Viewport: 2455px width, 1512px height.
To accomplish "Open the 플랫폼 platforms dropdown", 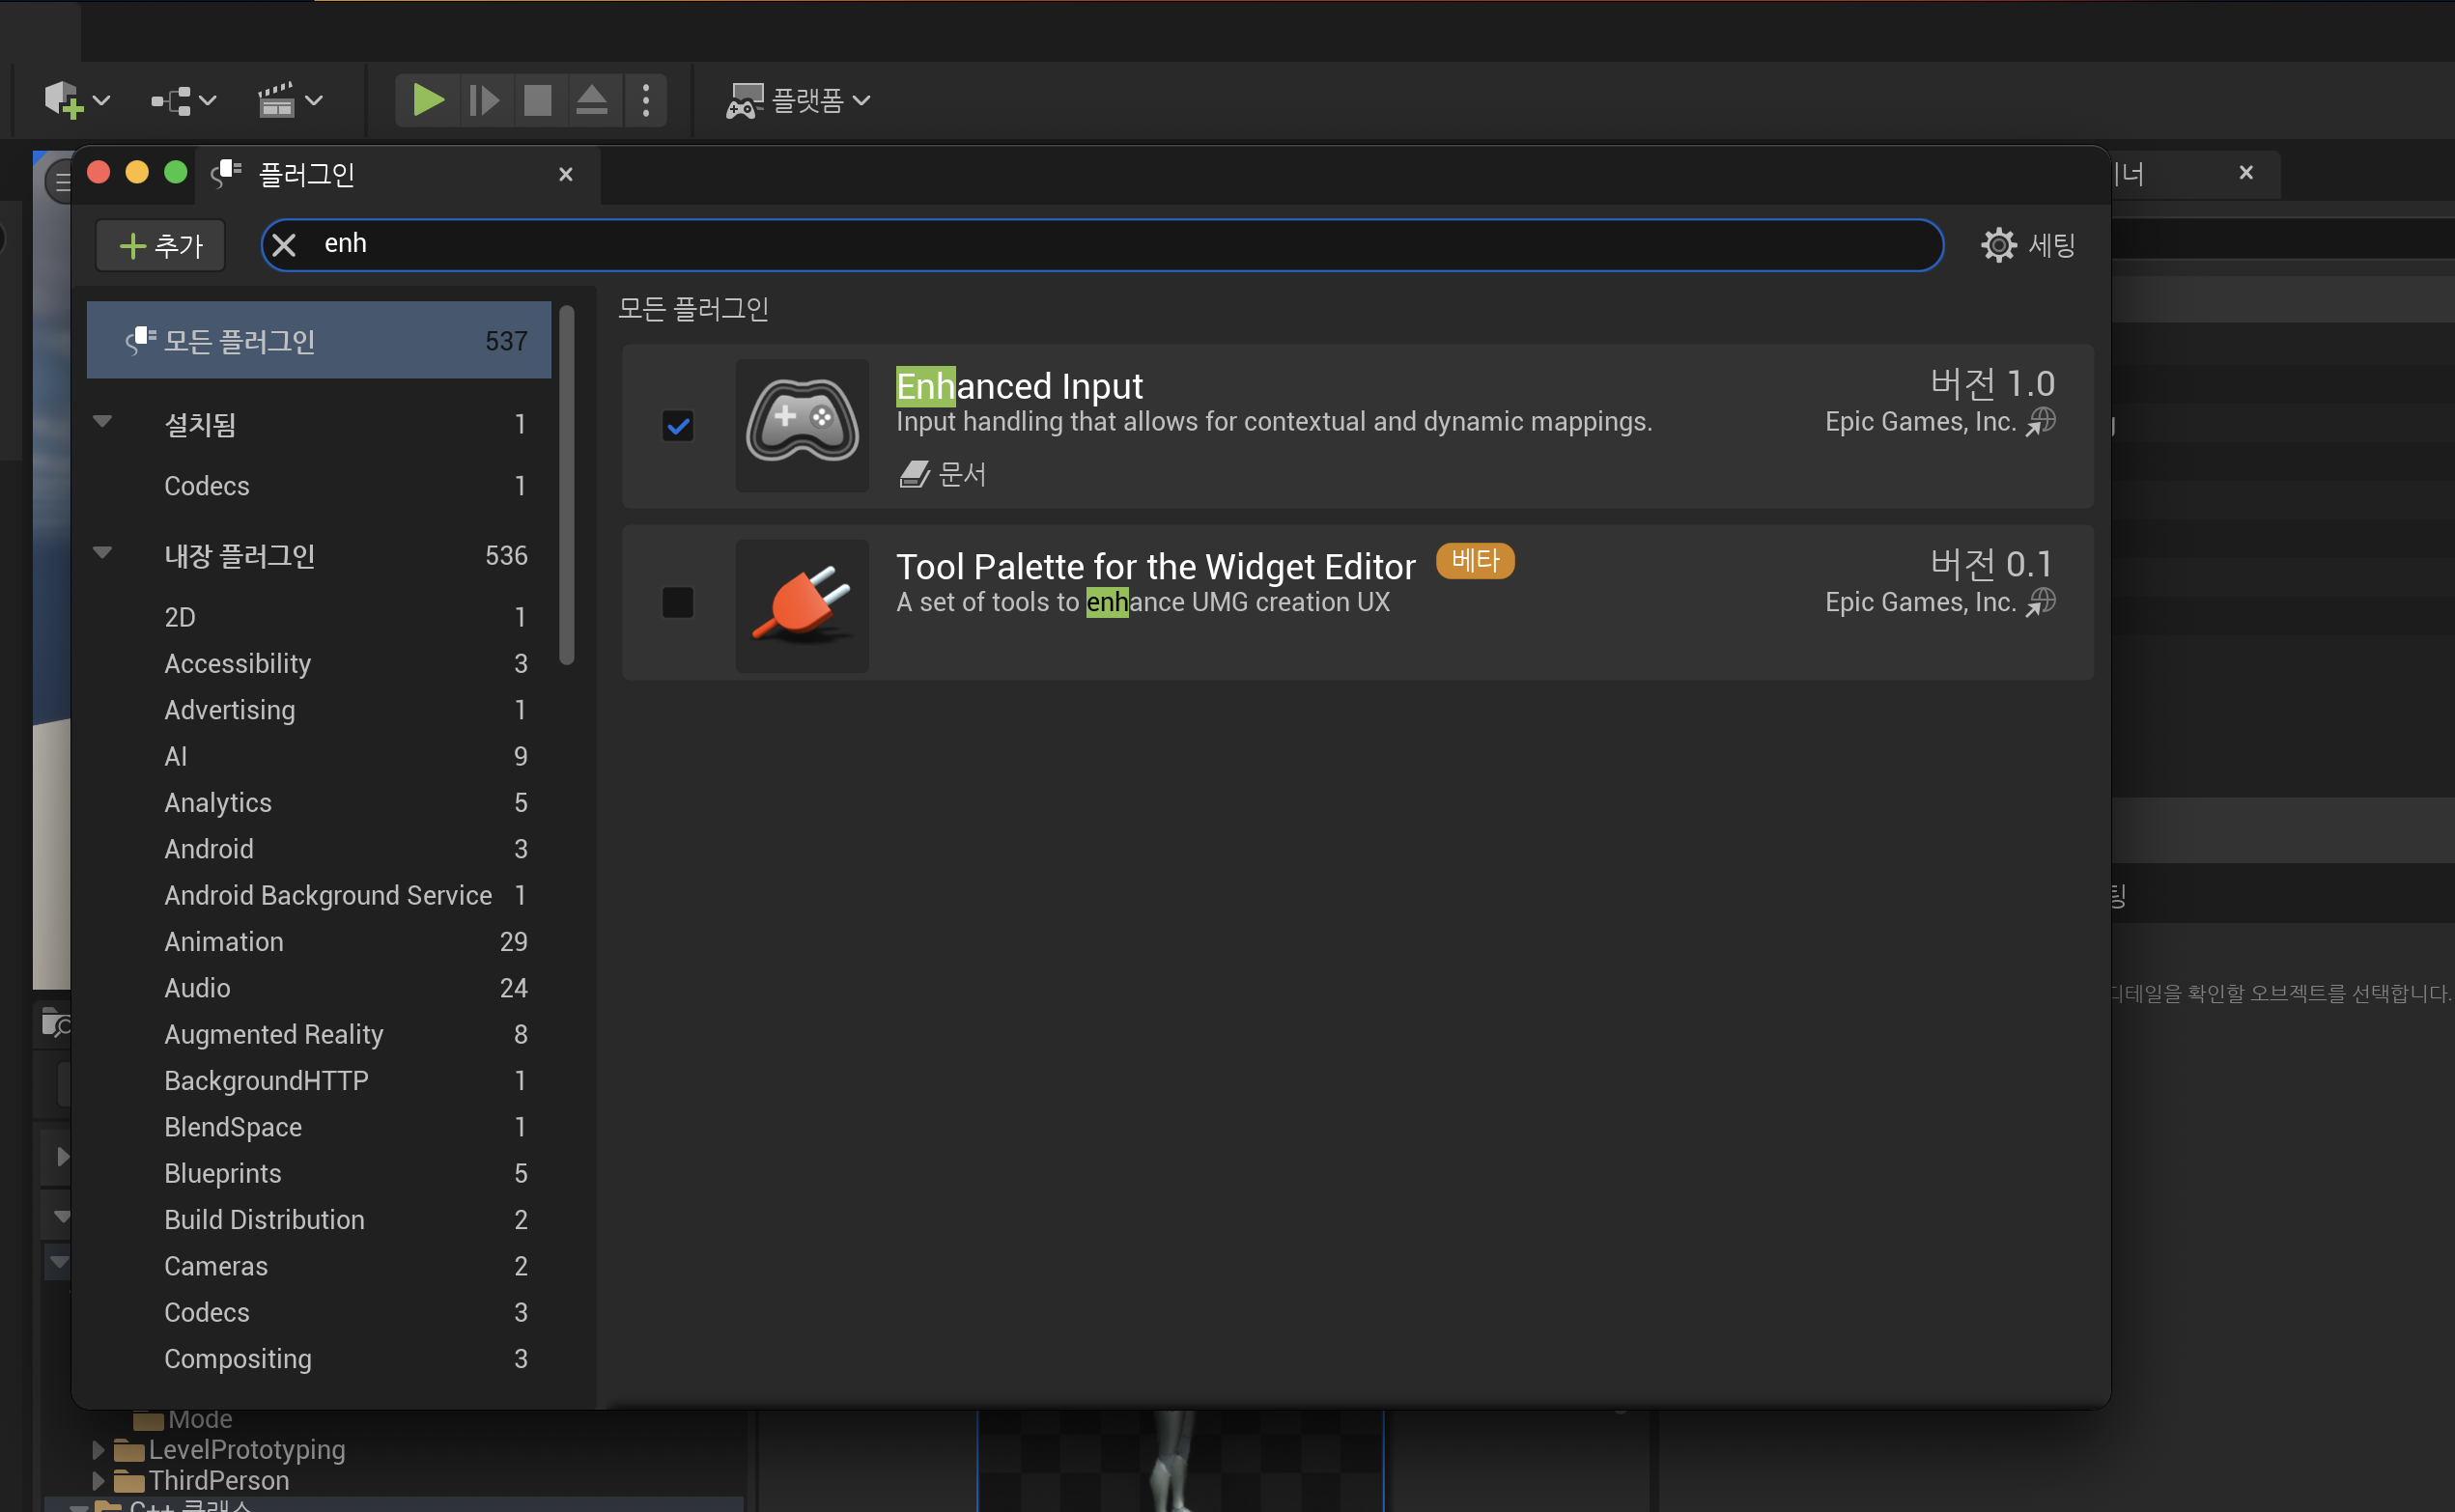I will pyautogui.click(x=798, y=100).
